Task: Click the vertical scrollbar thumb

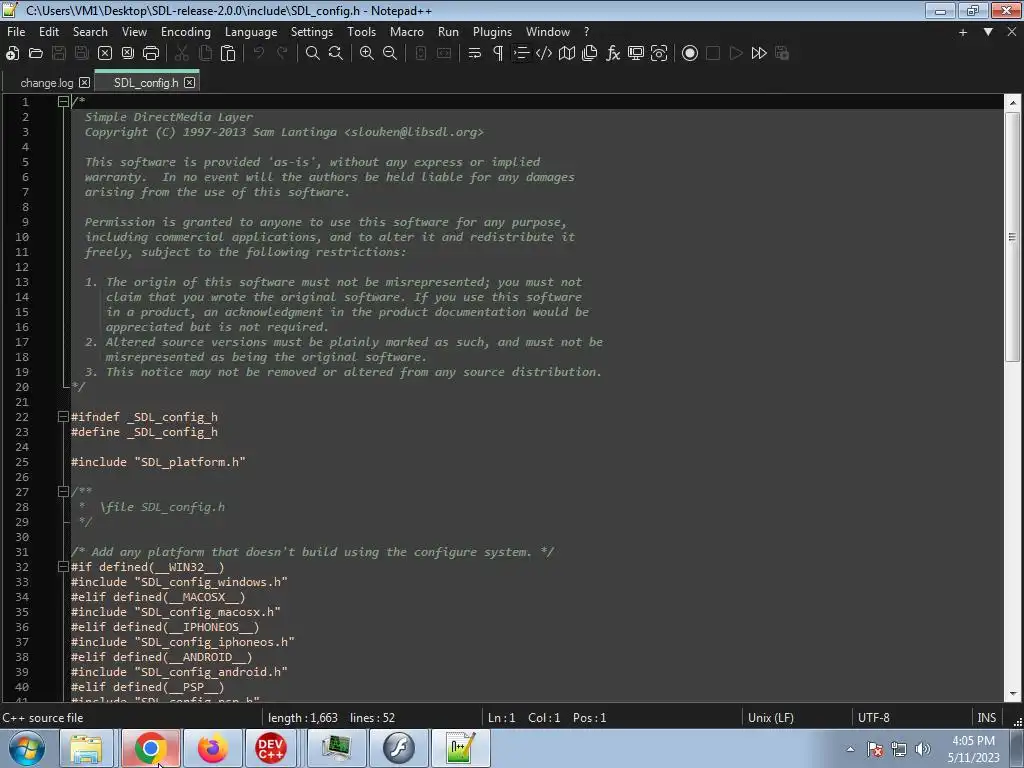Action: coord(1012,237)
